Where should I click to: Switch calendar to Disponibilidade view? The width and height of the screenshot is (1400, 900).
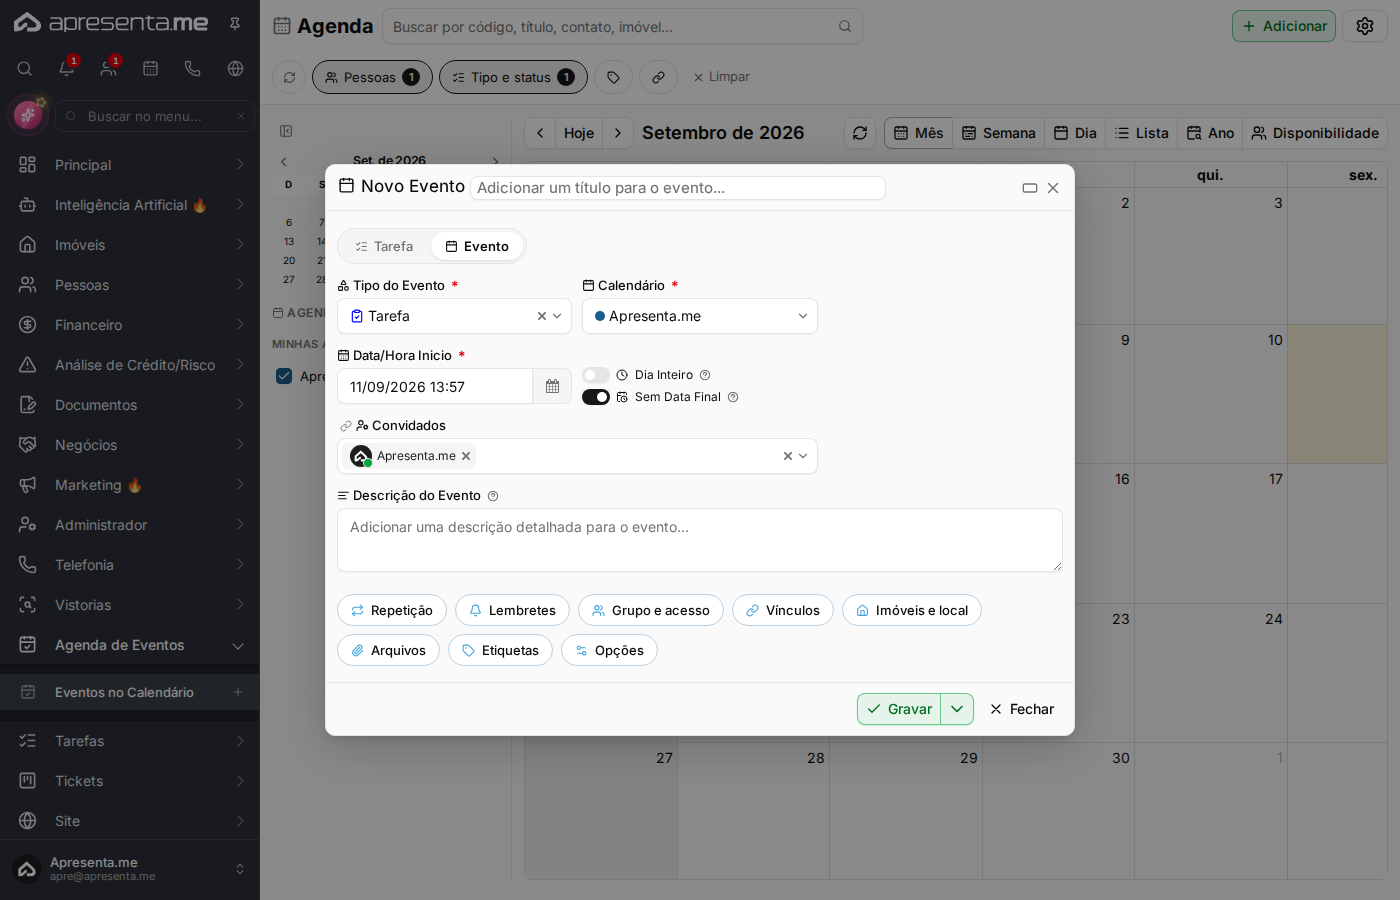pos(1315,133)
